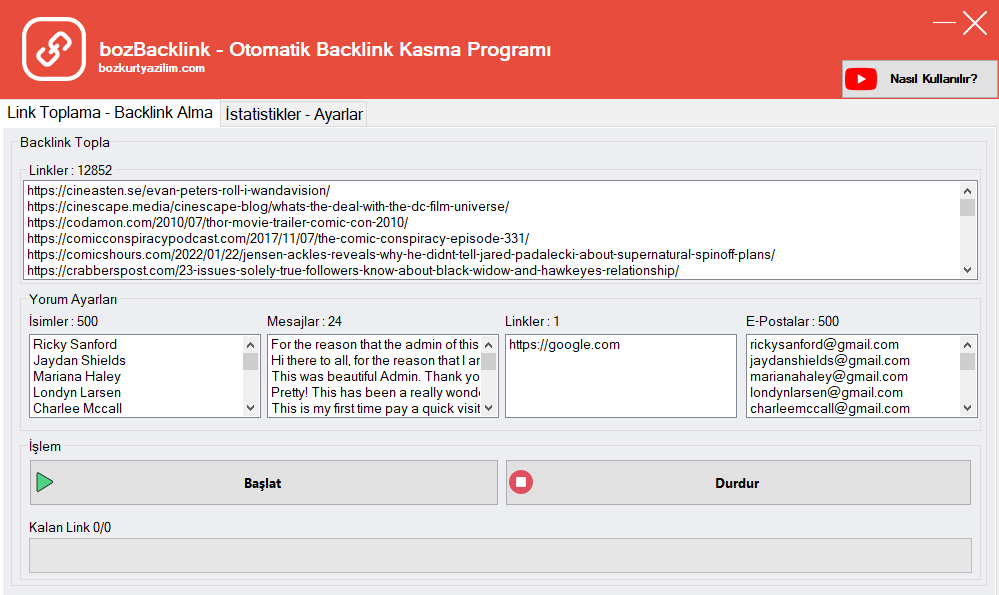Image resolution: width=999 pixels, height=595 pixels.
Task: Select the name Londyn Larsen
Action: click(x=76, y=392)
